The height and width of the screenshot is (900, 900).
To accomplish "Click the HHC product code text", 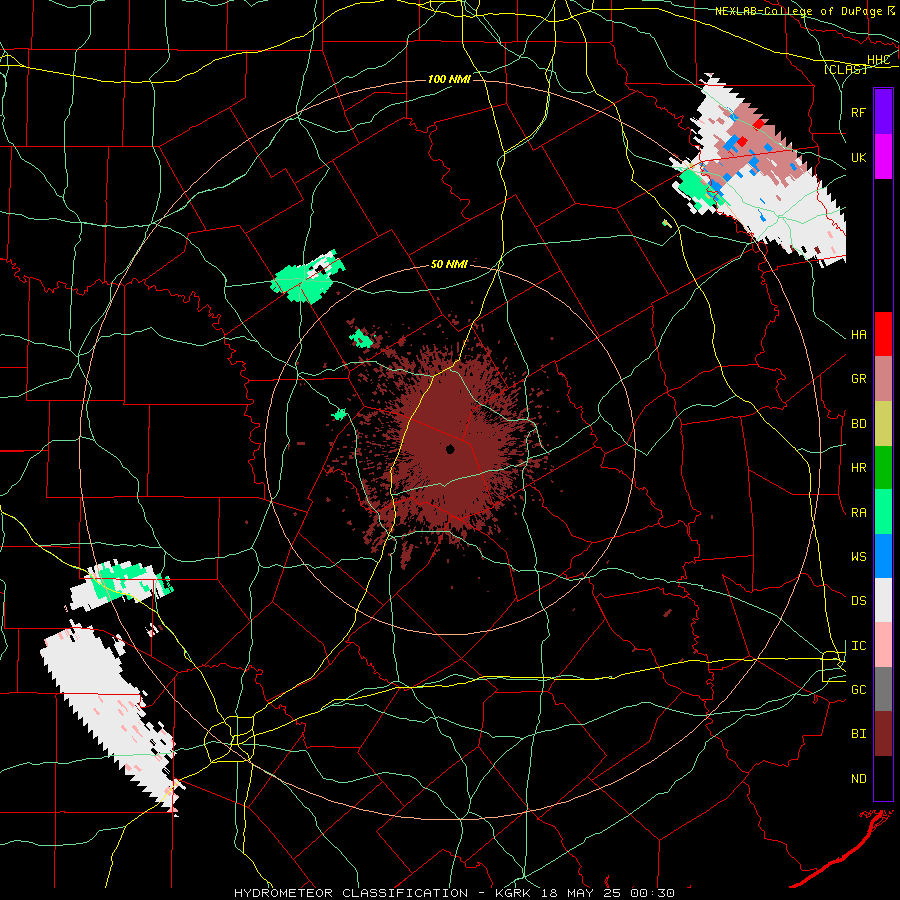I will 879,59.
